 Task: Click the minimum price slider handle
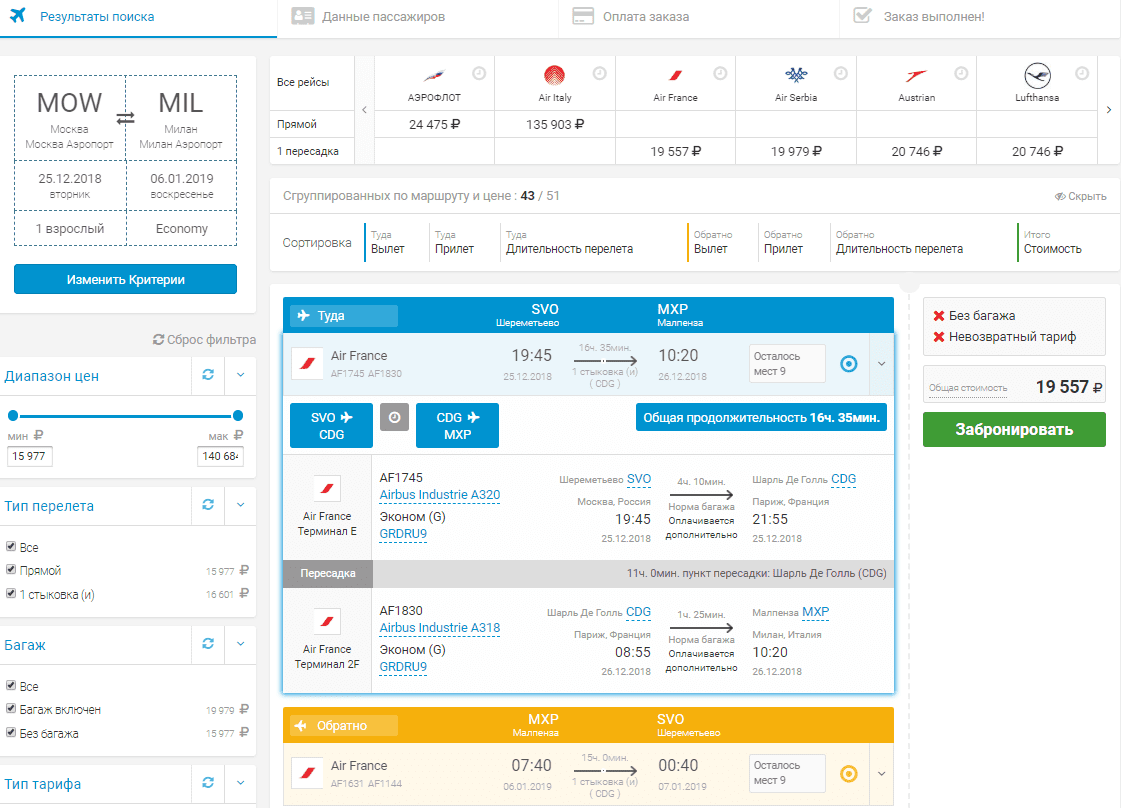point(13,415)
